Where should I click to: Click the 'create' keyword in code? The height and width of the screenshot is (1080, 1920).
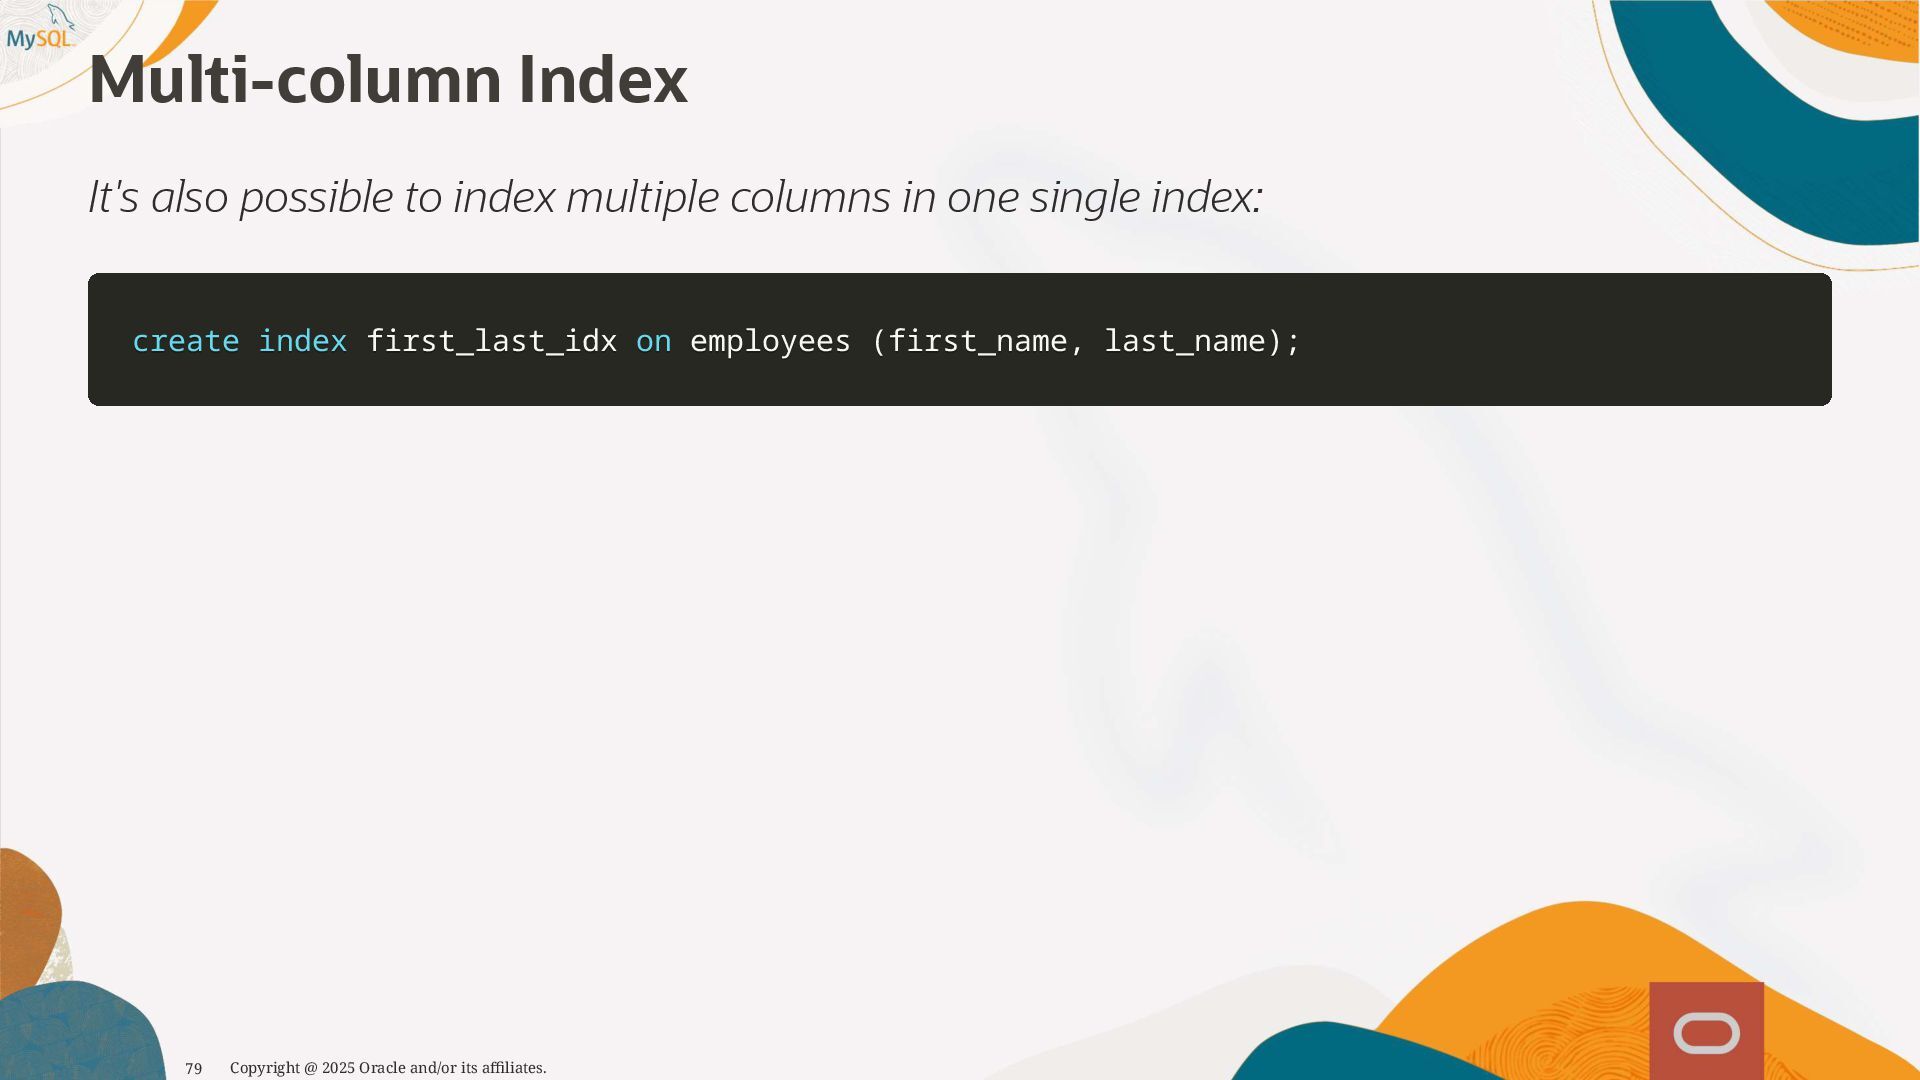click(185, 341)
